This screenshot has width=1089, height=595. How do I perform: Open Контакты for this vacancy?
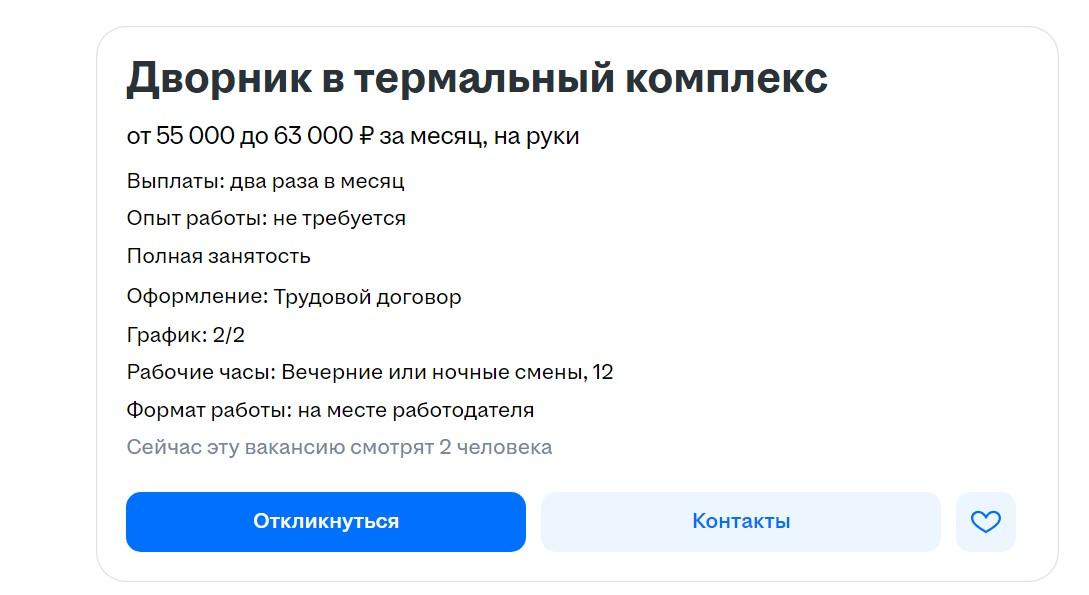point(740,521)
